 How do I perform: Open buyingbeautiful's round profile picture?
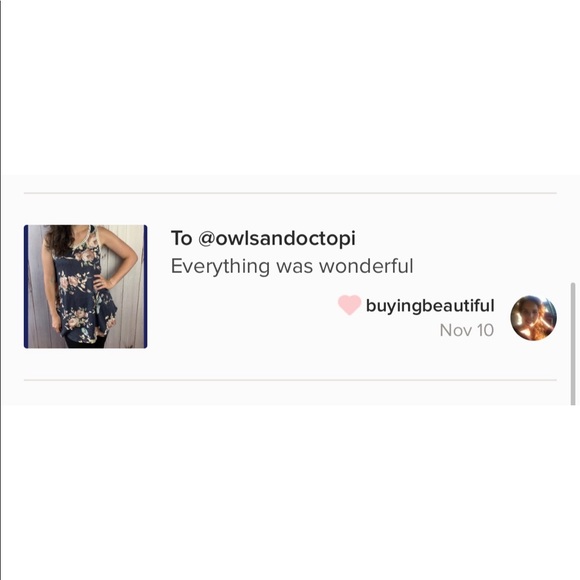pyautogui.click(x=533, y=318)
